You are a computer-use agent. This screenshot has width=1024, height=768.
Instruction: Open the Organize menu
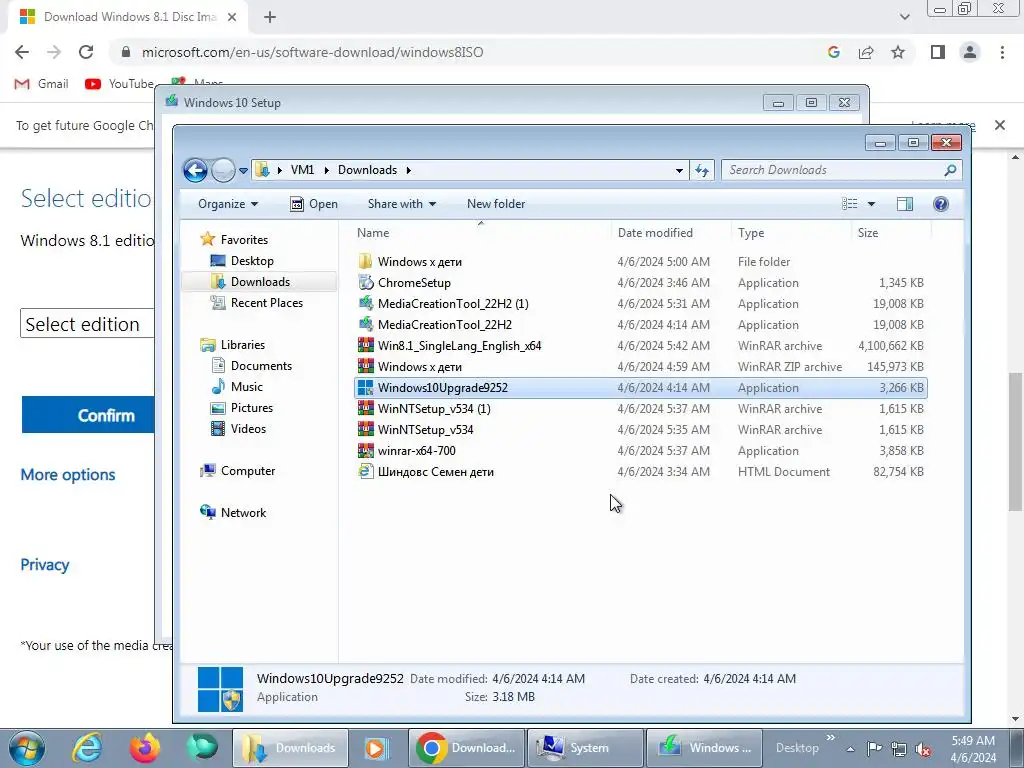point(228,204)
